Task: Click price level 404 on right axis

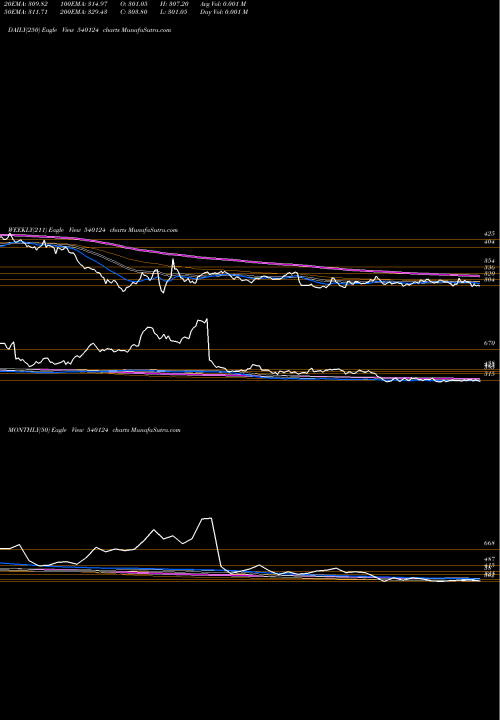Action: tap(489, 242)
